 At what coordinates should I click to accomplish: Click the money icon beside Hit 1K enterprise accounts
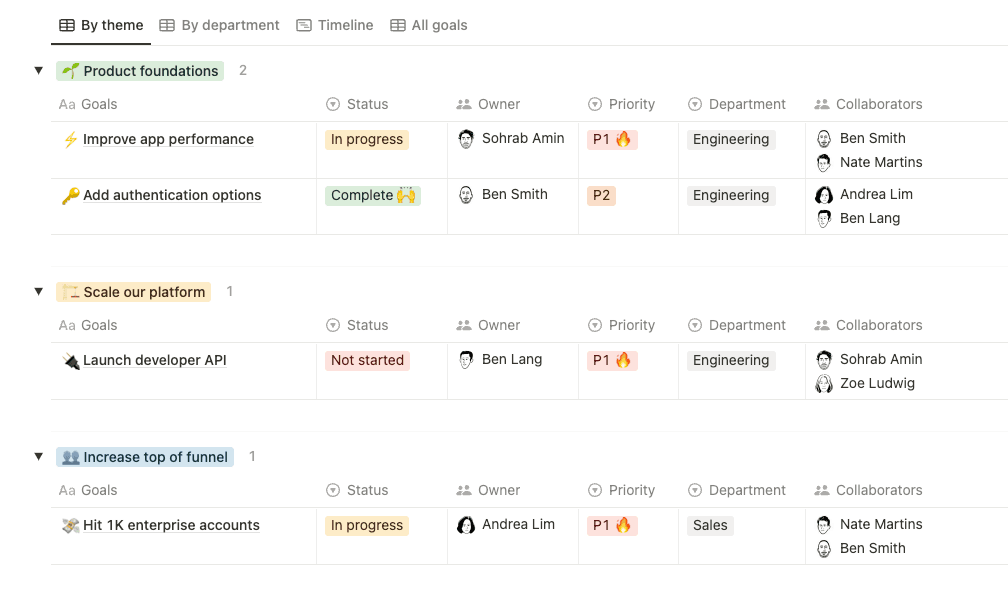70,526
